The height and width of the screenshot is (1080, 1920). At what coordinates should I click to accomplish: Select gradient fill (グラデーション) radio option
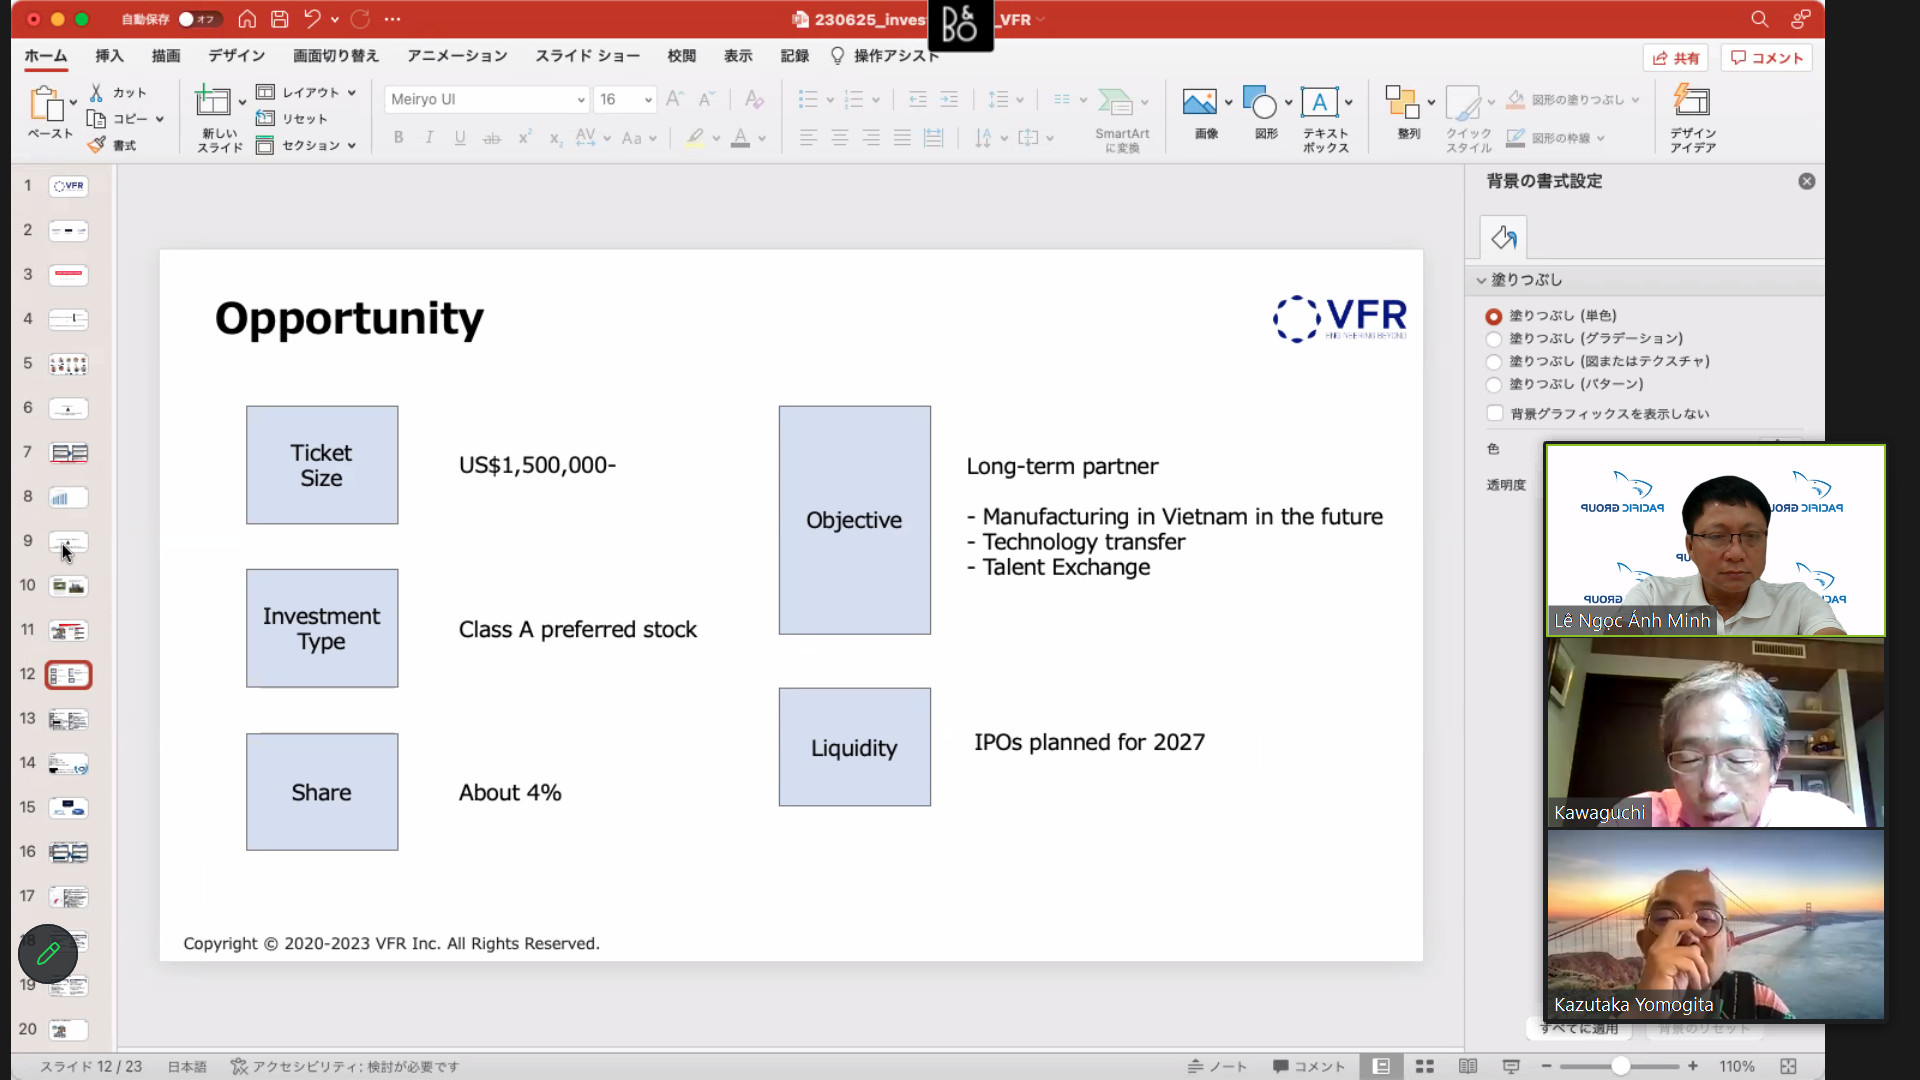point(1494,339)
